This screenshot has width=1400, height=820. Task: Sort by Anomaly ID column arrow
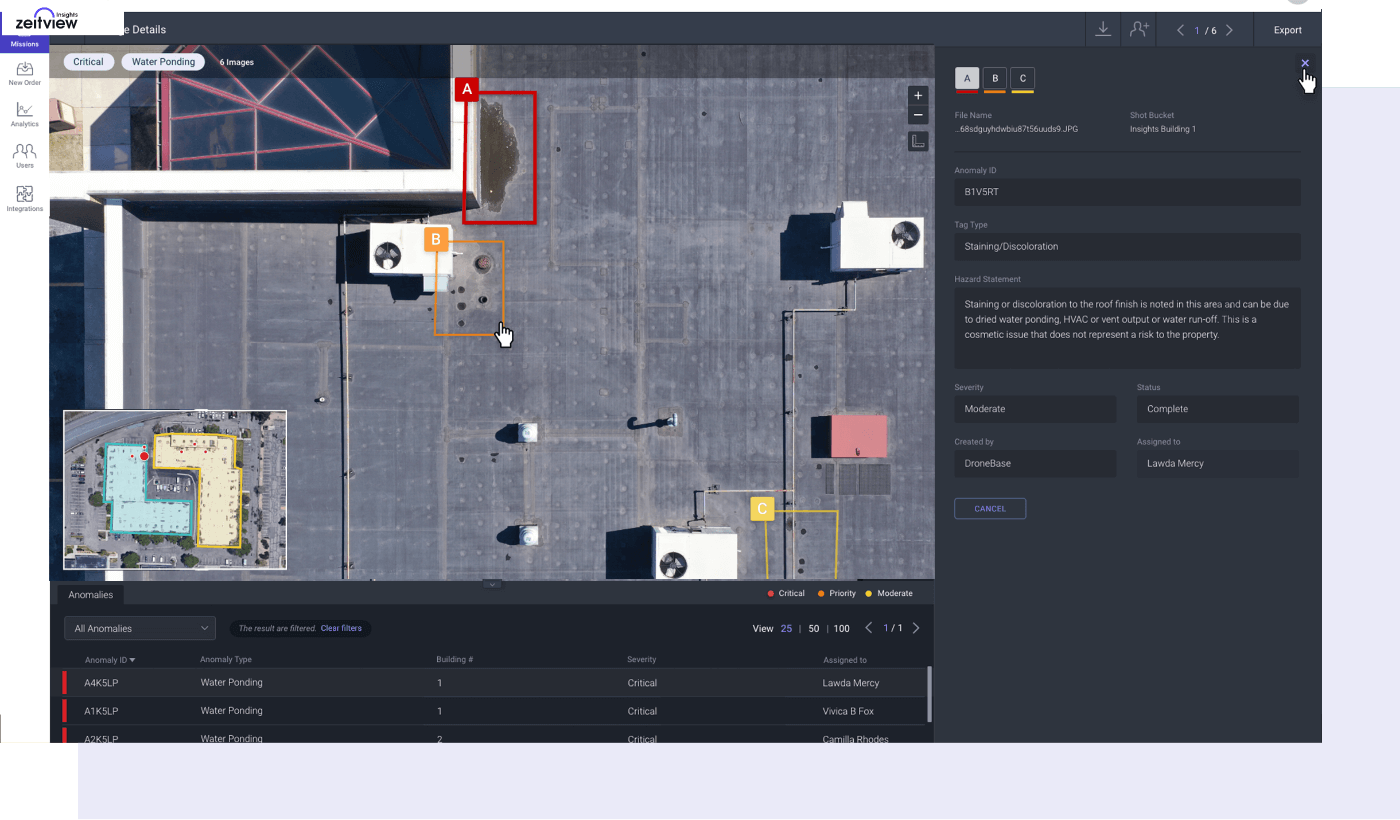point(134,660)
